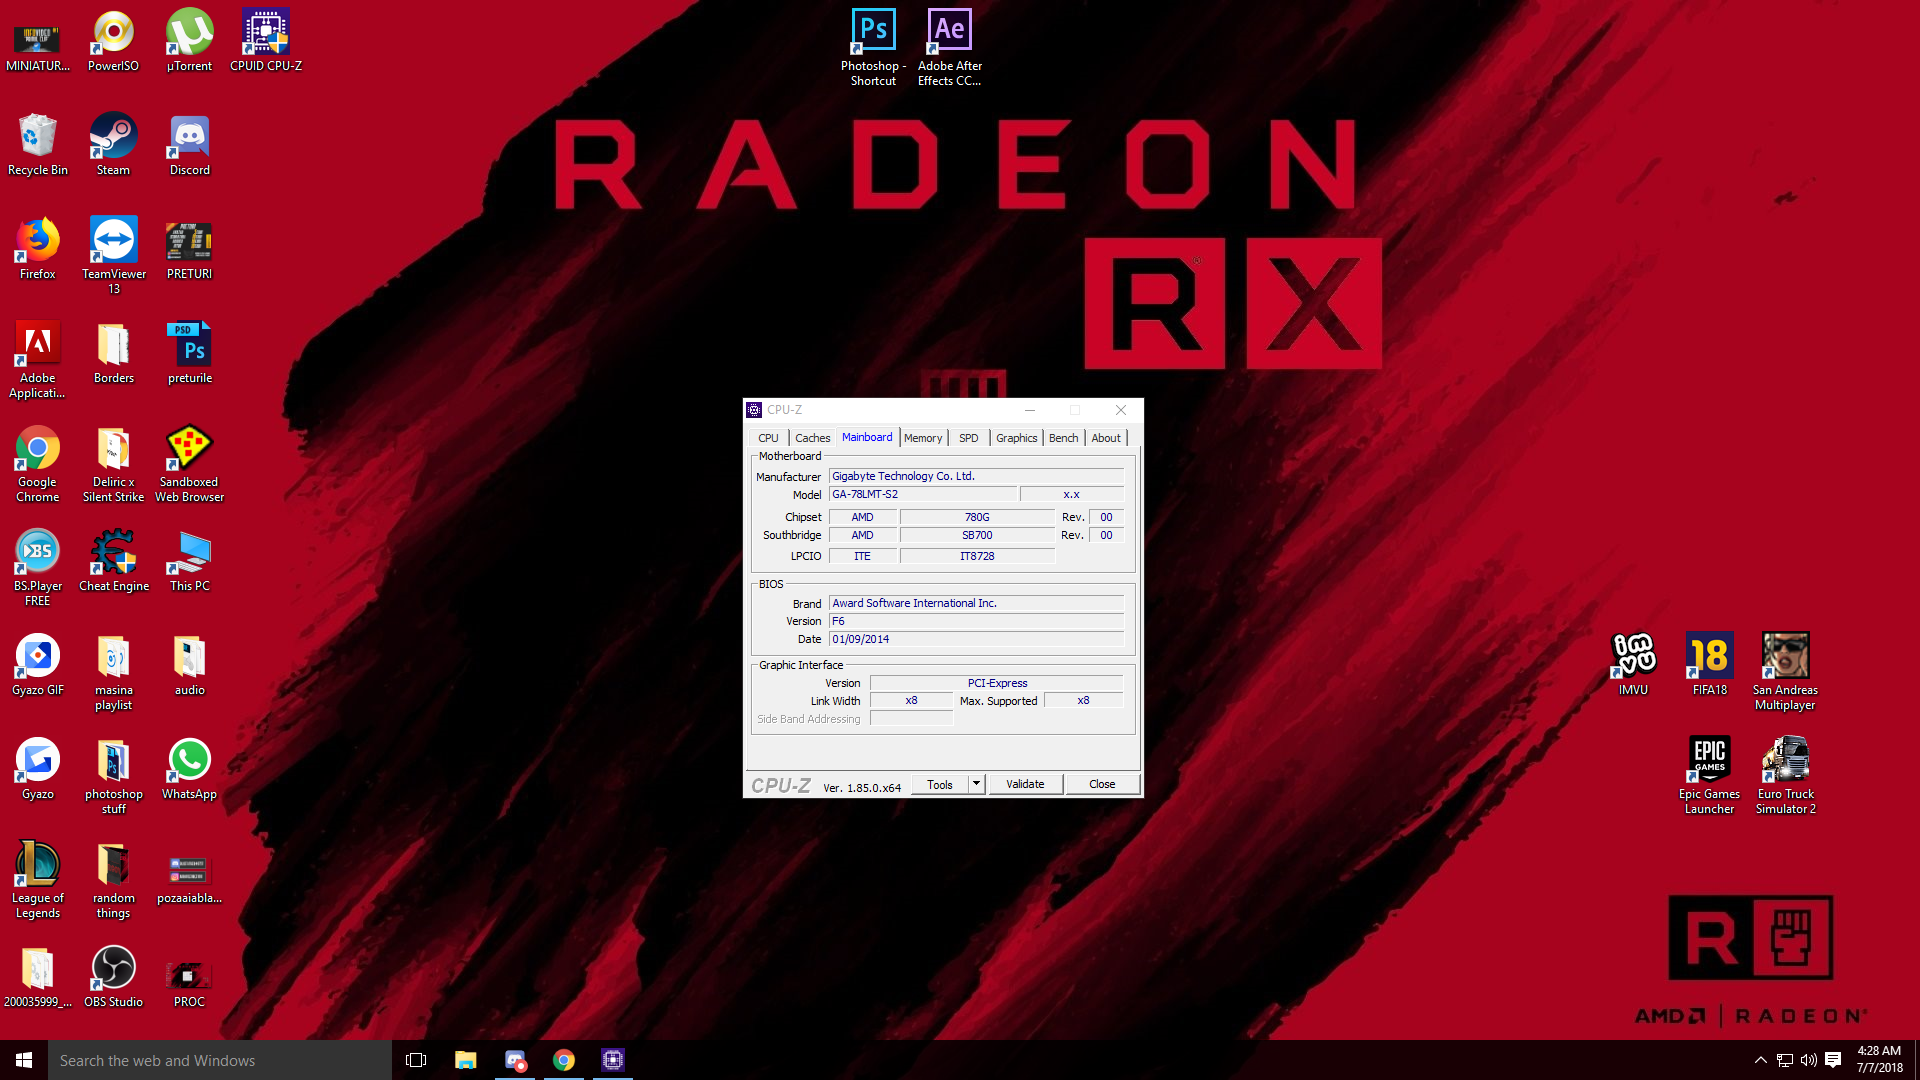Expand the Tools dropdown arrow in CPU-Z
Screen dimensions: 1920x1080
click(x=977, y=784)
